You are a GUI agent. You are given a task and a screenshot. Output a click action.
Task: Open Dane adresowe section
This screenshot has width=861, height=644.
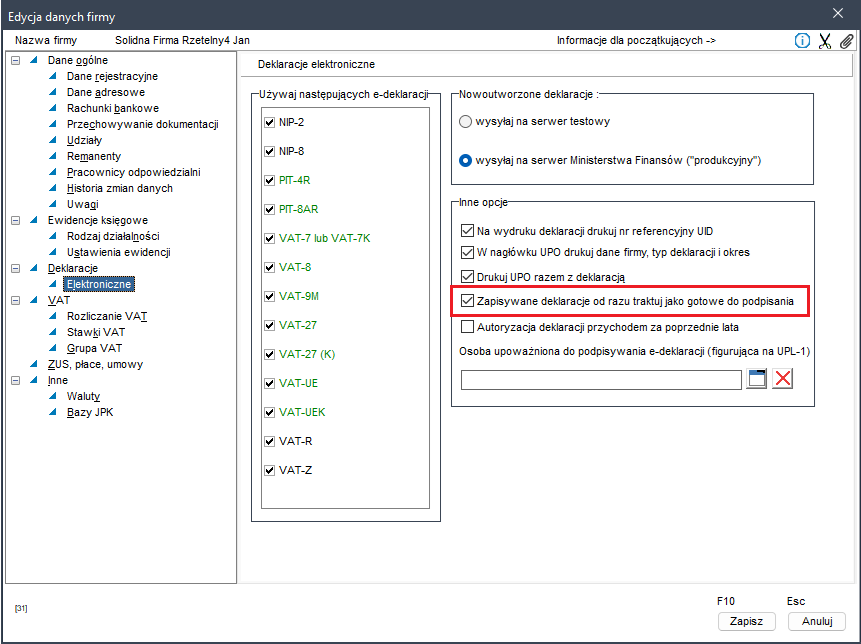tap(105, 92)
